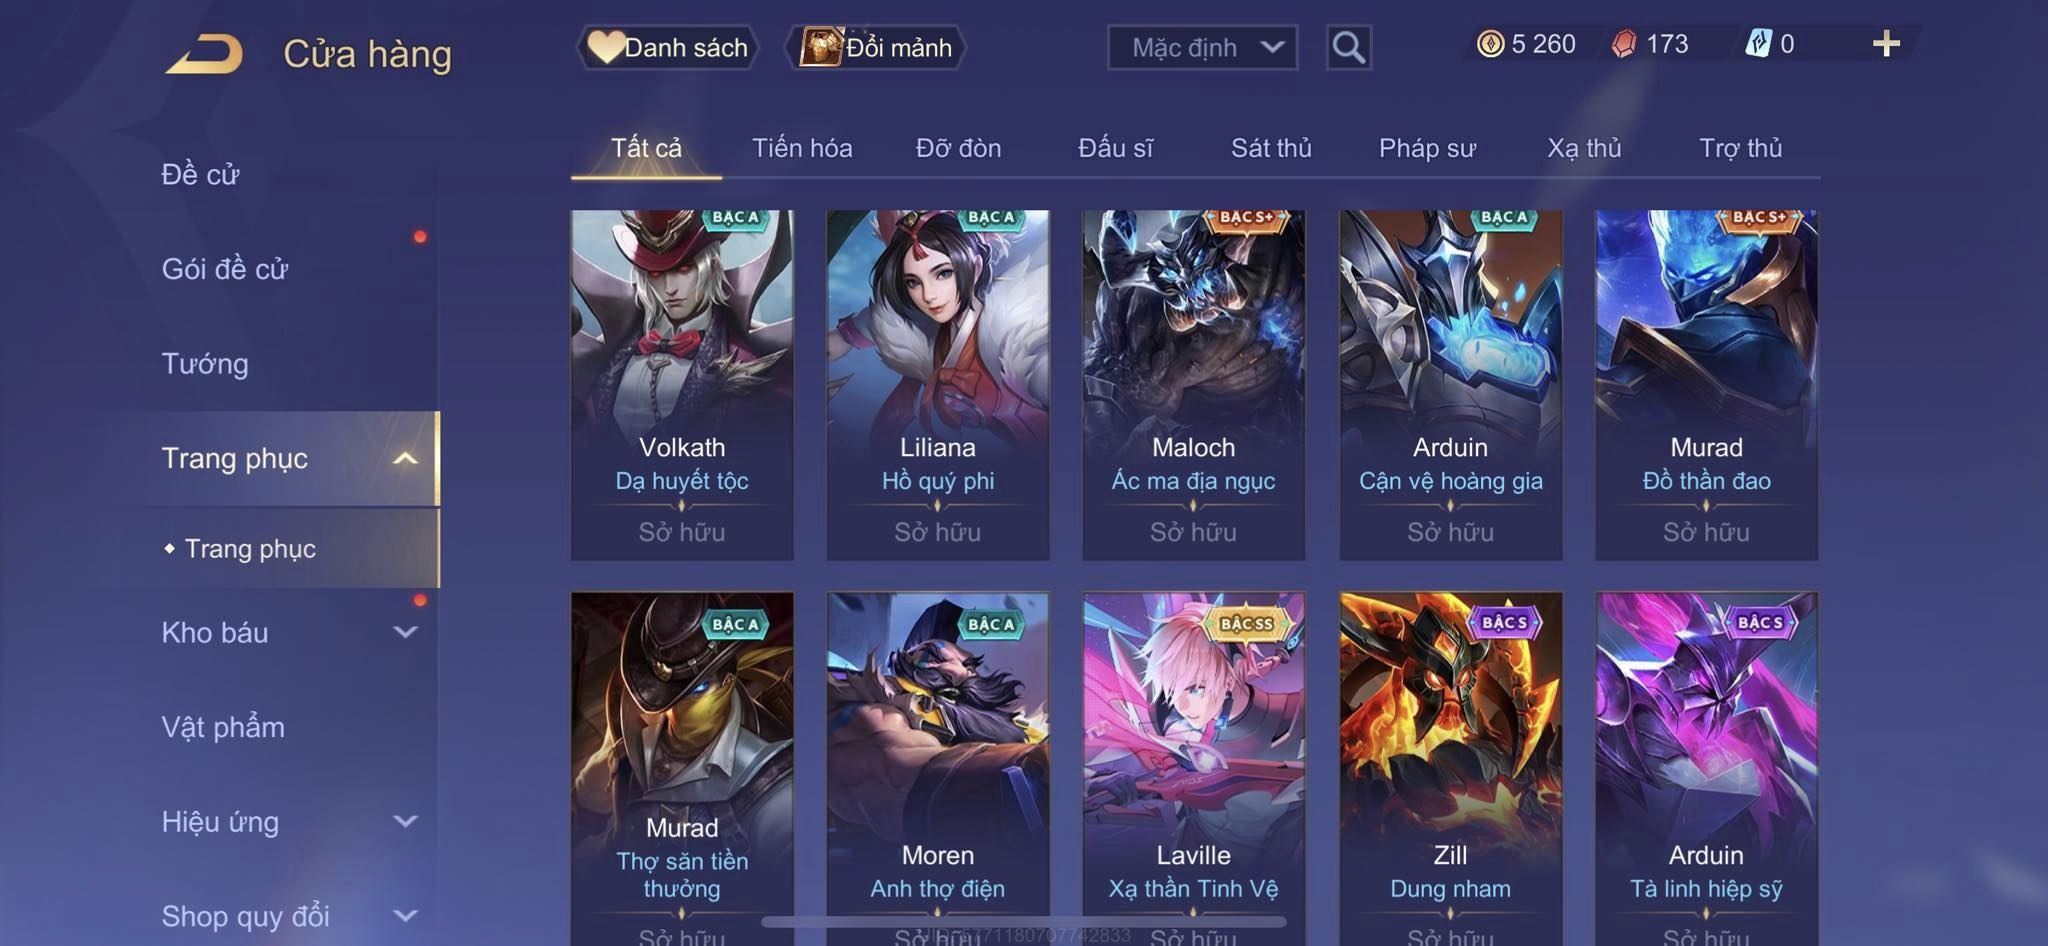Open Danh sách wishlist heart button
The height and width of the screenshot is (946, 2048).
point(667,47)
